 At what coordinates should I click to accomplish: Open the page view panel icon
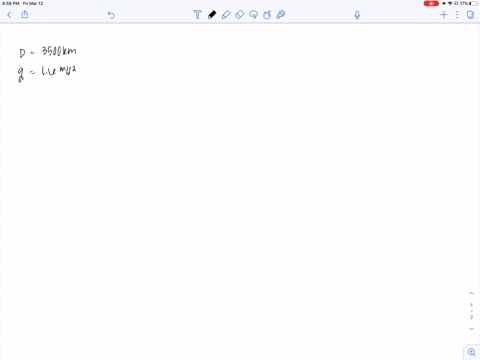coord(470,15)
